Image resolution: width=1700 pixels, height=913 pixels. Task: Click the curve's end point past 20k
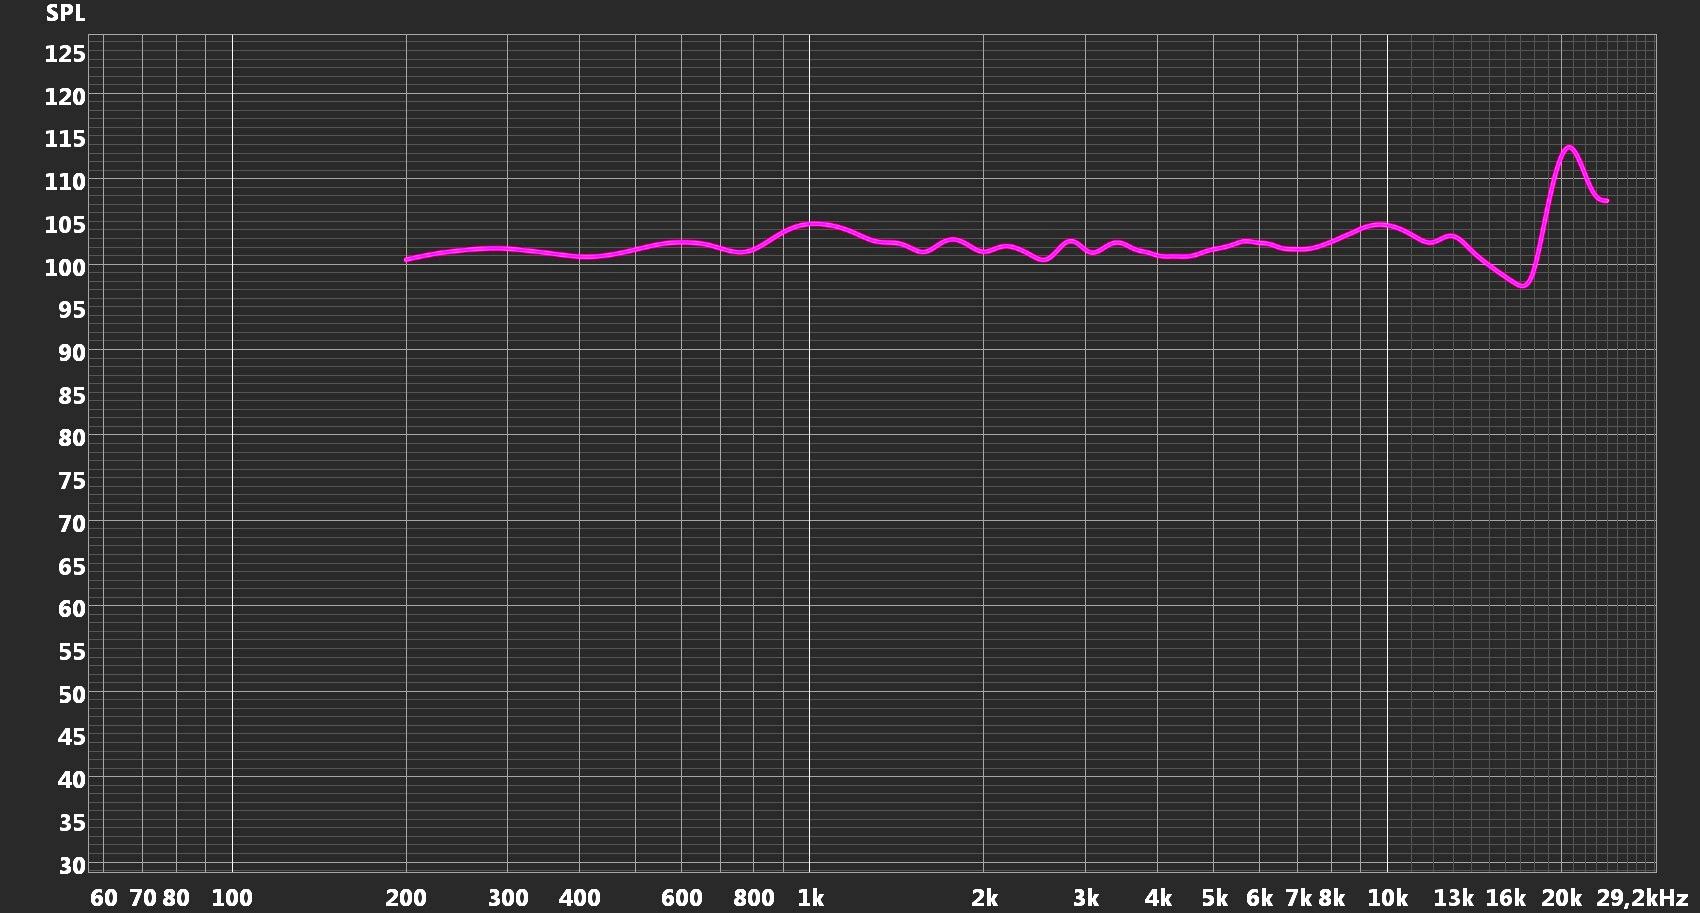pyautogui.click(x=1605, y=201)
